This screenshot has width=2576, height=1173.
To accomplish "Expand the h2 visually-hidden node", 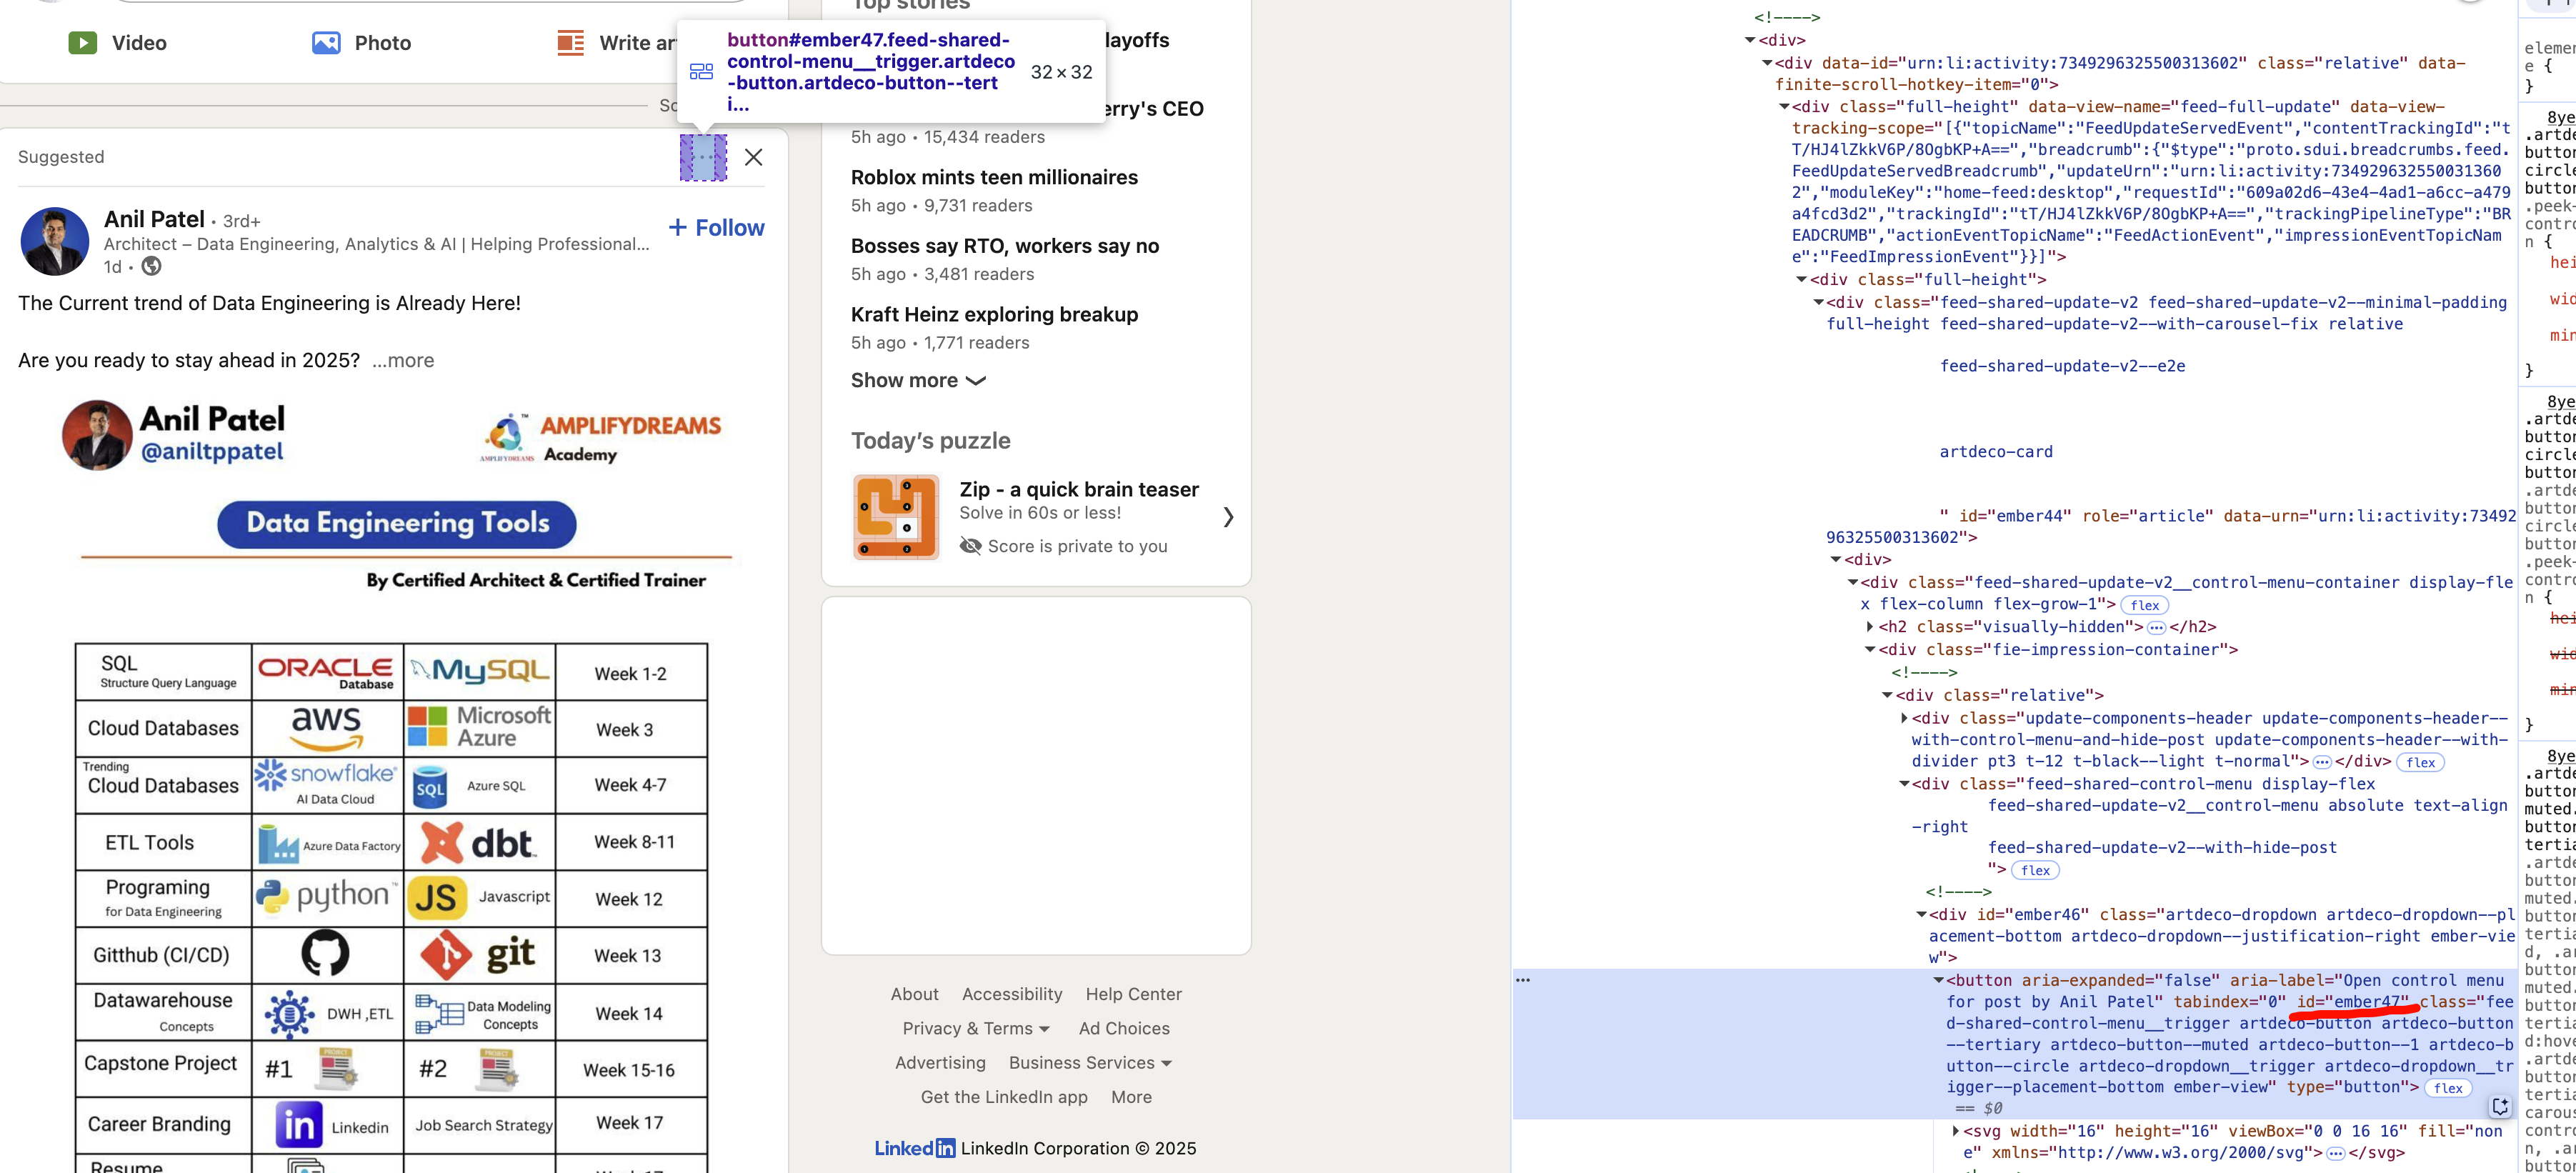I will [1870, 627].
